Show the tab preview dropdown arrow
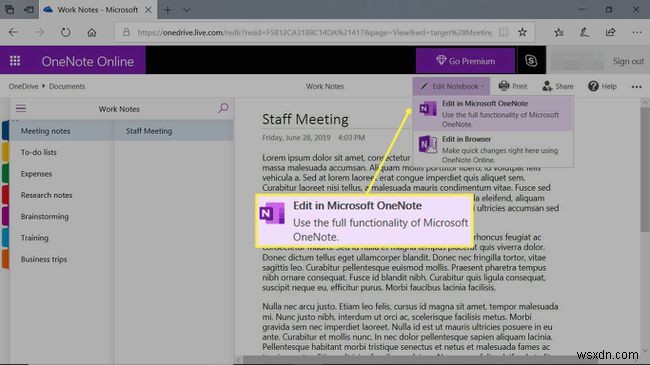 tap(187, 10)
